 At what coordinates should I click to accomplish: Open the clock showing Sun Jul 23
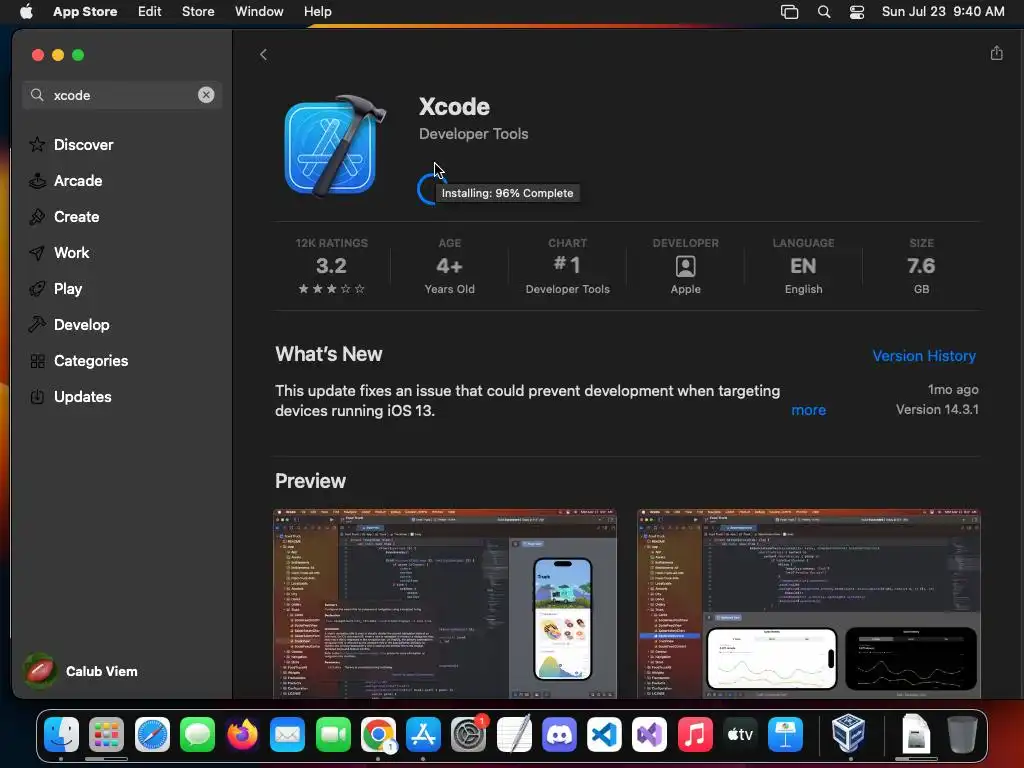[942, 11]
